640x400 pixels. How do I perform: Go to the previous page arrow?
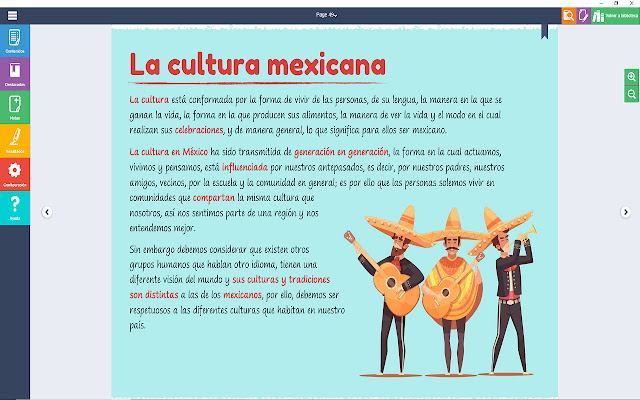(x=47, y=212)
